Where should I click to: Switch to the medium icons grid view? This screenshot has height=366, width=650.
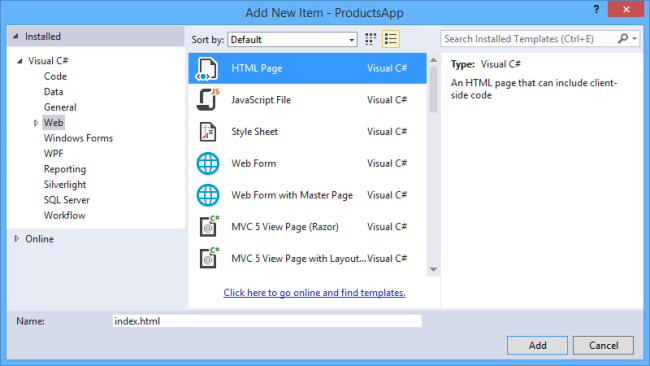tap(370, 39)
